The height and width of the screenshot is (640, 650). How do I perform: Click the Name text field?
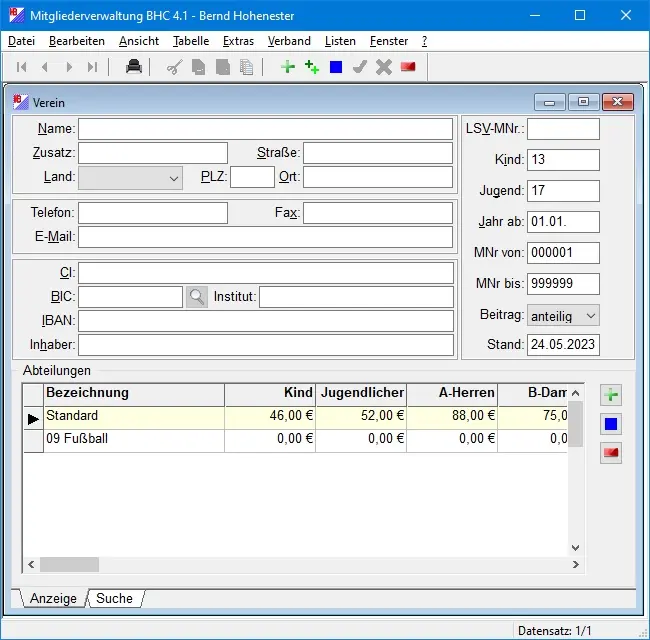[x=265, y=129]
